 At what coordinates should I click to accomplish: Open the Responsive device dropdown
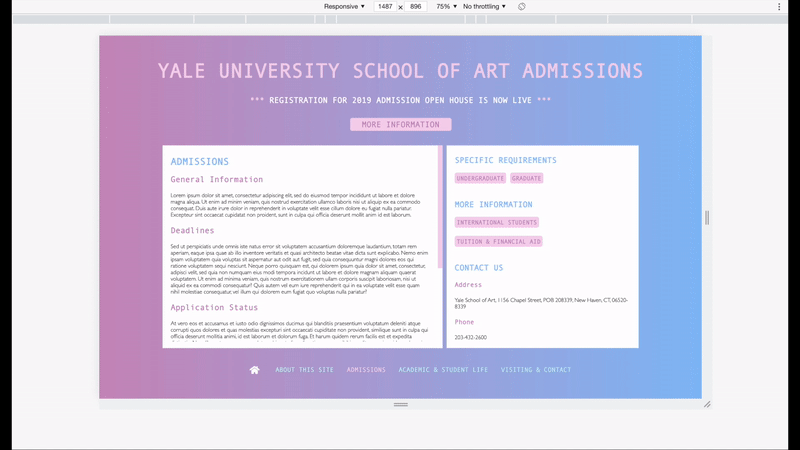344,7
